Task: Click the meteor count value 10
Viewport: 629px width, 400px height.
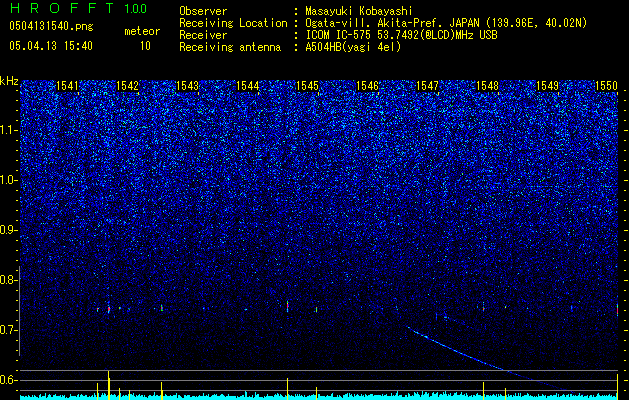Action: click(x=145, y=46)
